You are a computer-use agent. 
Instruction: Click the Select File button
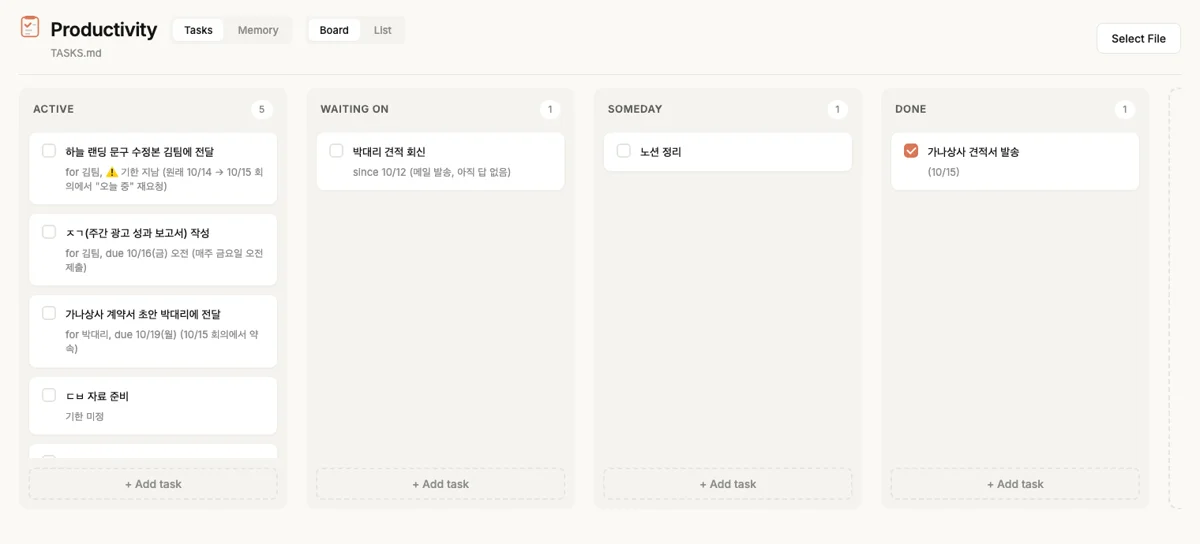(x=1138, y=38)
